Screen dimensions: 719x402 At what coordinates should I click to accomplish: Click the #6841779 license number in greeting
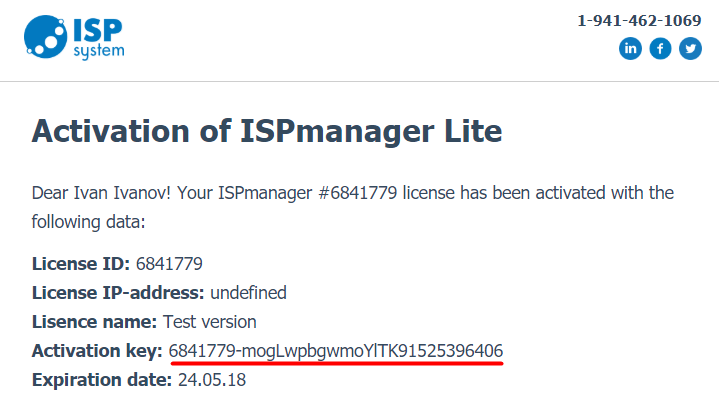click(358, 193)
